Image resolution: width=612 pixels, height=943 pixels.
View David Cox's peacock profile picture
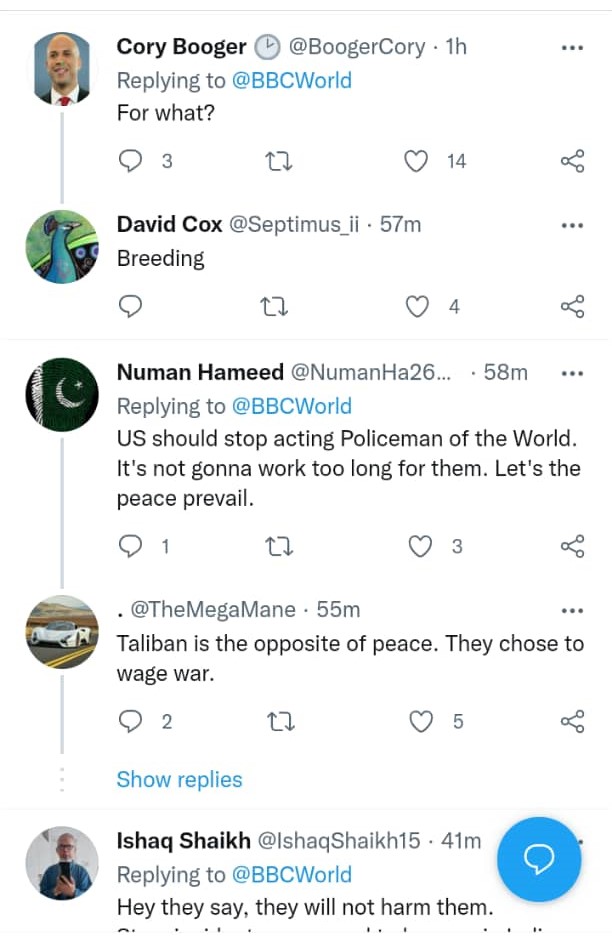62,247
